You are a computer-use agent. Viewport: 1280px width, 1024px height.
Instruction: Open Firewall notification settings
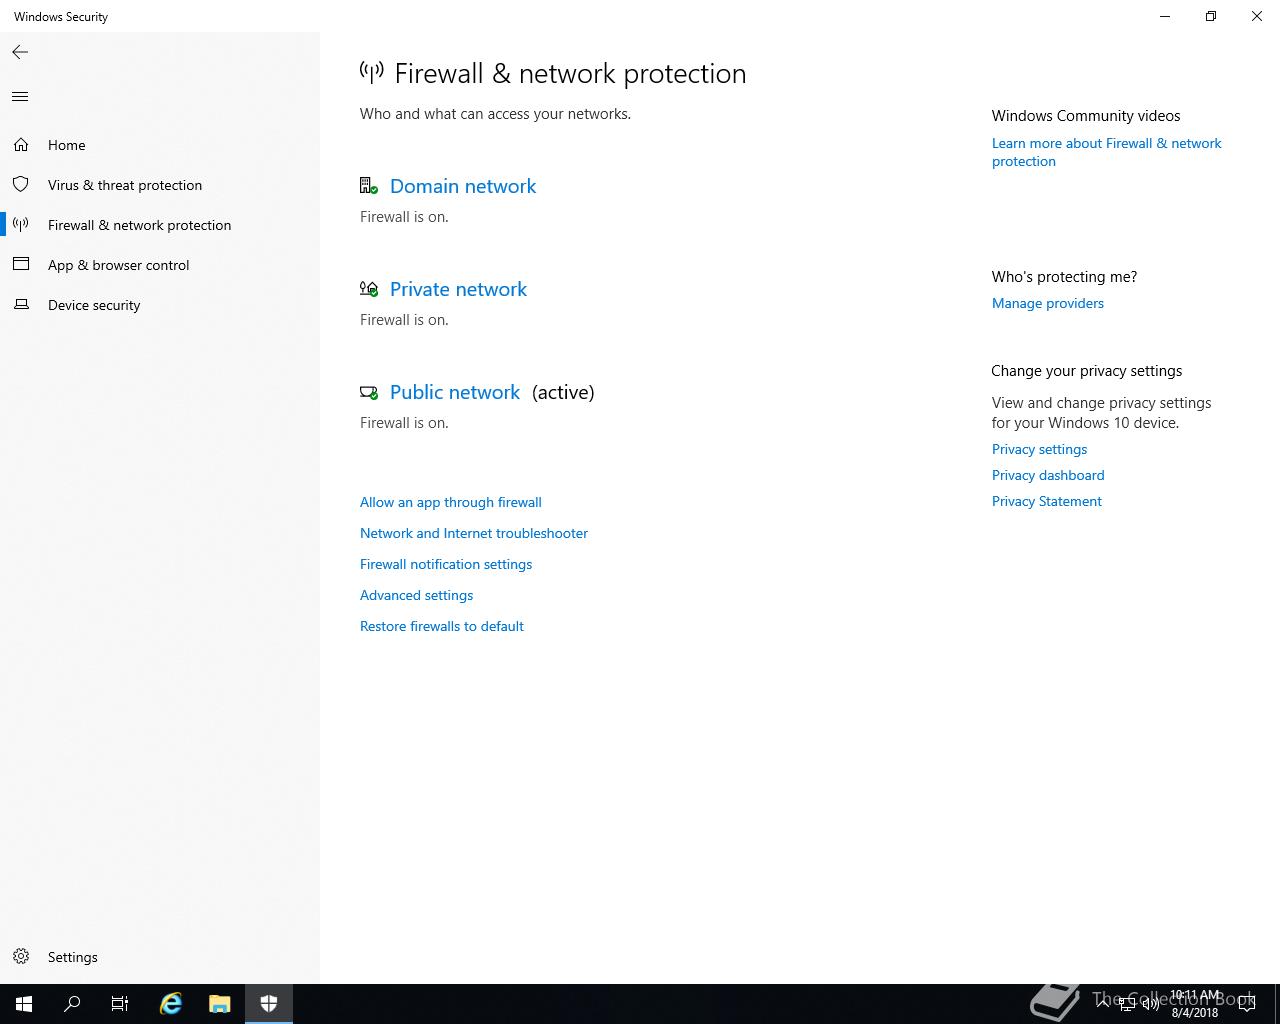(446, 564)
